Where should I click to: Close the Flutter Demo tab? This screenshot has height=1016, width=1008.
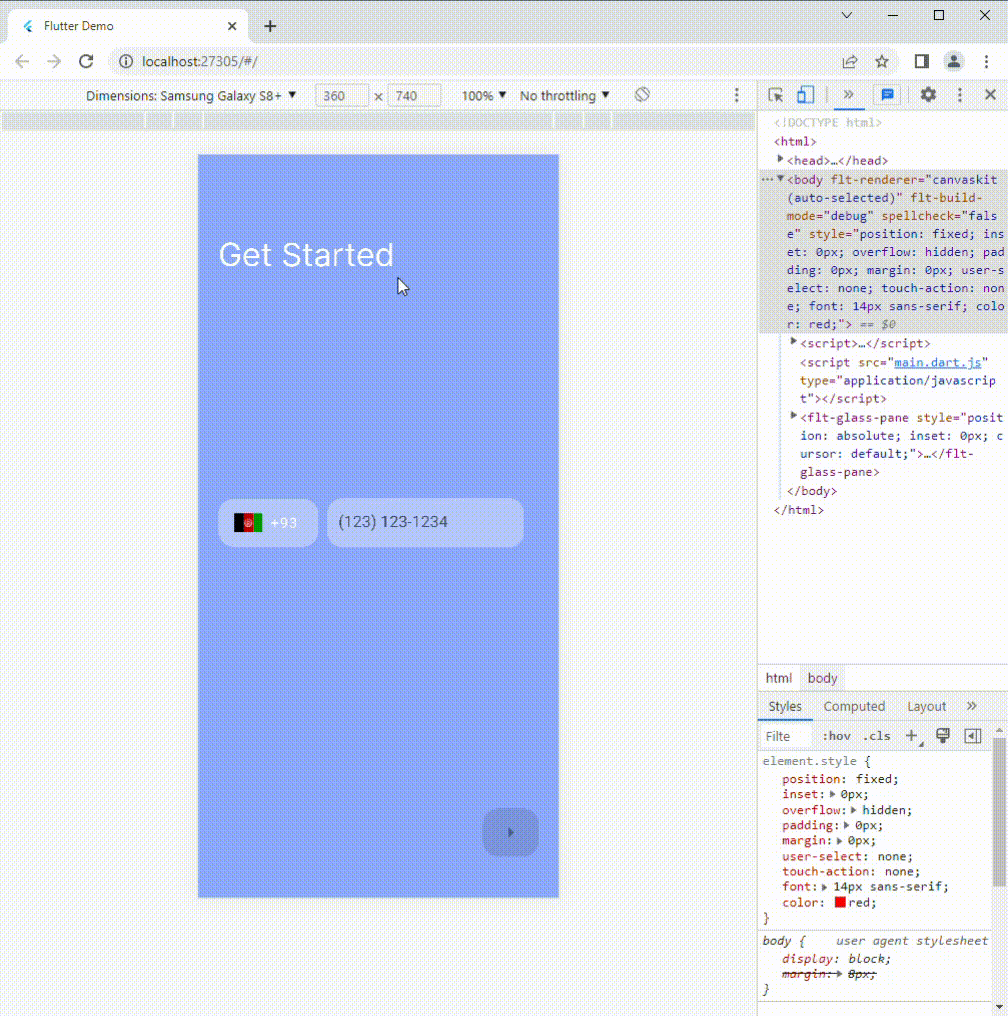(x=232, y=26)
